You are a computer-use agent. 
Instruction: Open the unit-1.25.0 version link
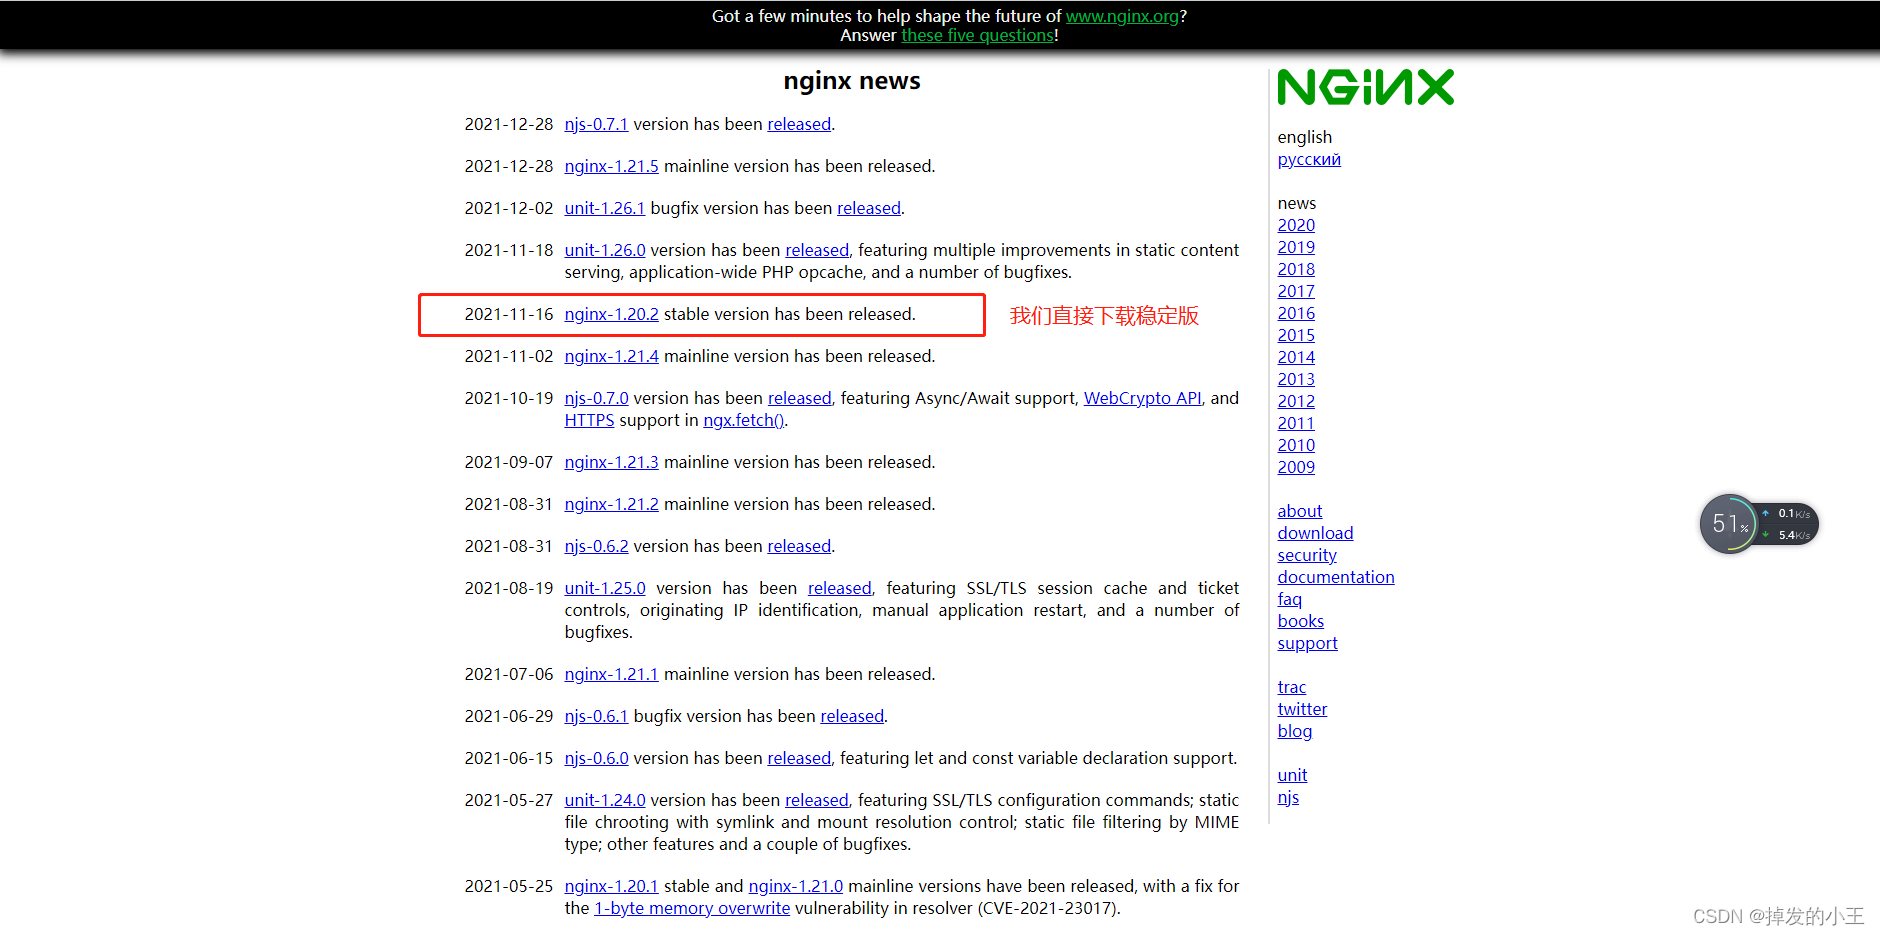(x=605, y=588)
